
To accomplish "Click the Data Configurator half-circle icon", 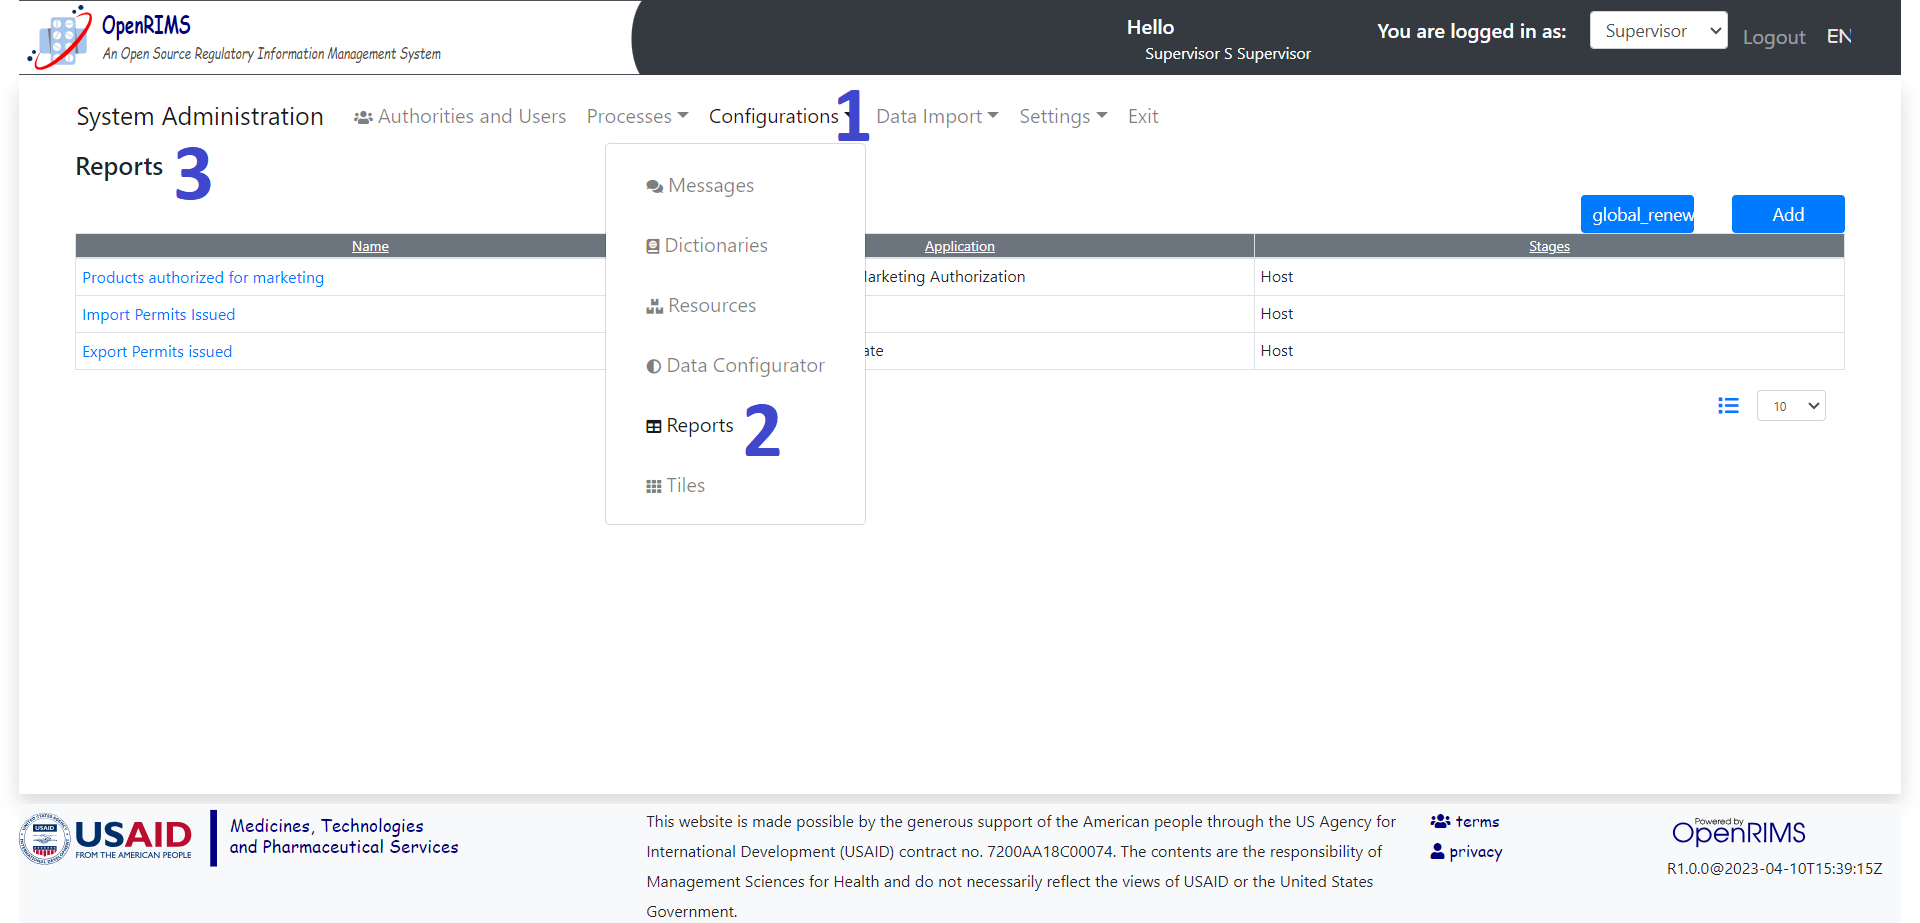I will point(654,366).
